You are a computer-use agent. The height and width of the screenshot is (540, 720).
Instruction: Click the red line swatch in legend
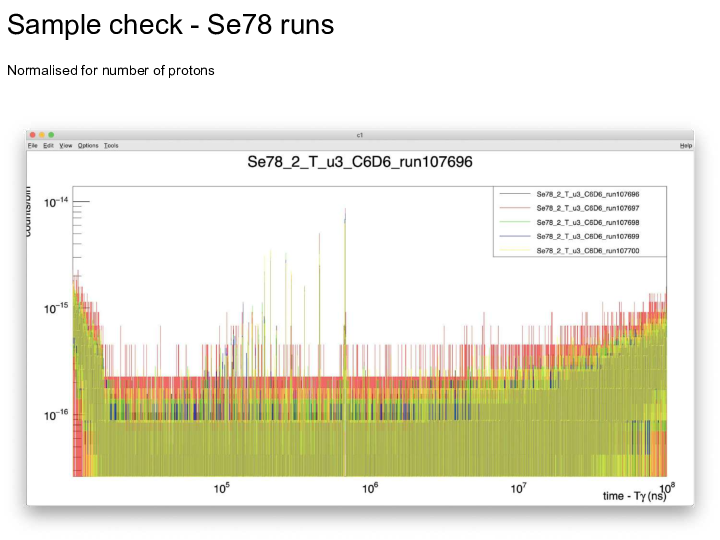click(x=514, y=207)
